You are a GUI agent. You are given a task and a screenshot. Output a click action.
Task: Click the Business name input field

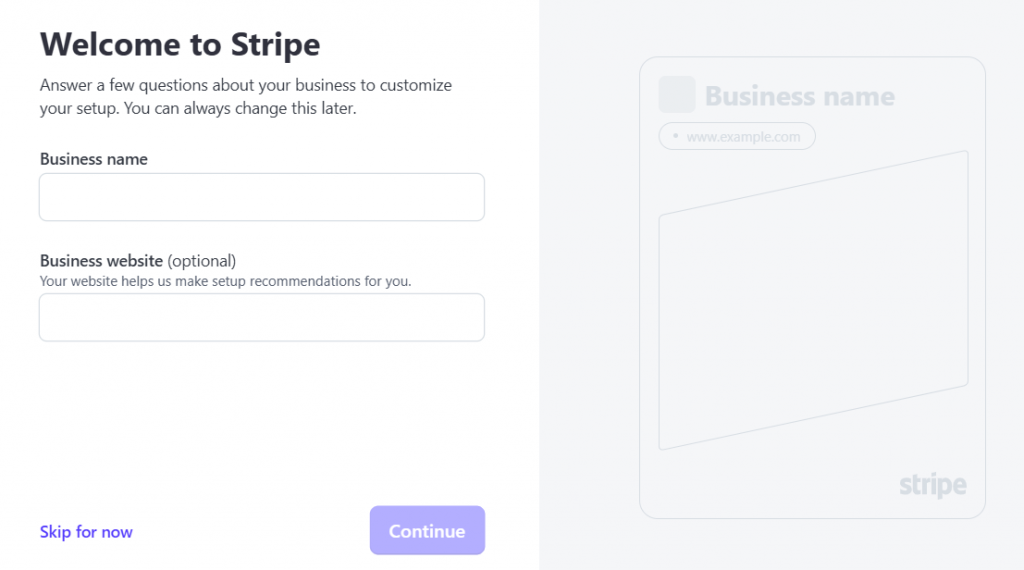point(261,197)
